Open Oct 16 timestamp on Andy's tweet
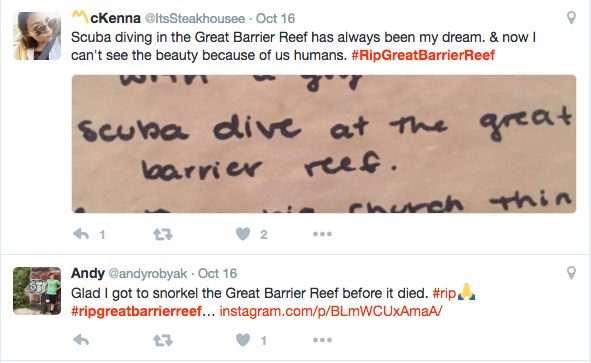Viewport: 591px width, 363px height. point(217,273)
